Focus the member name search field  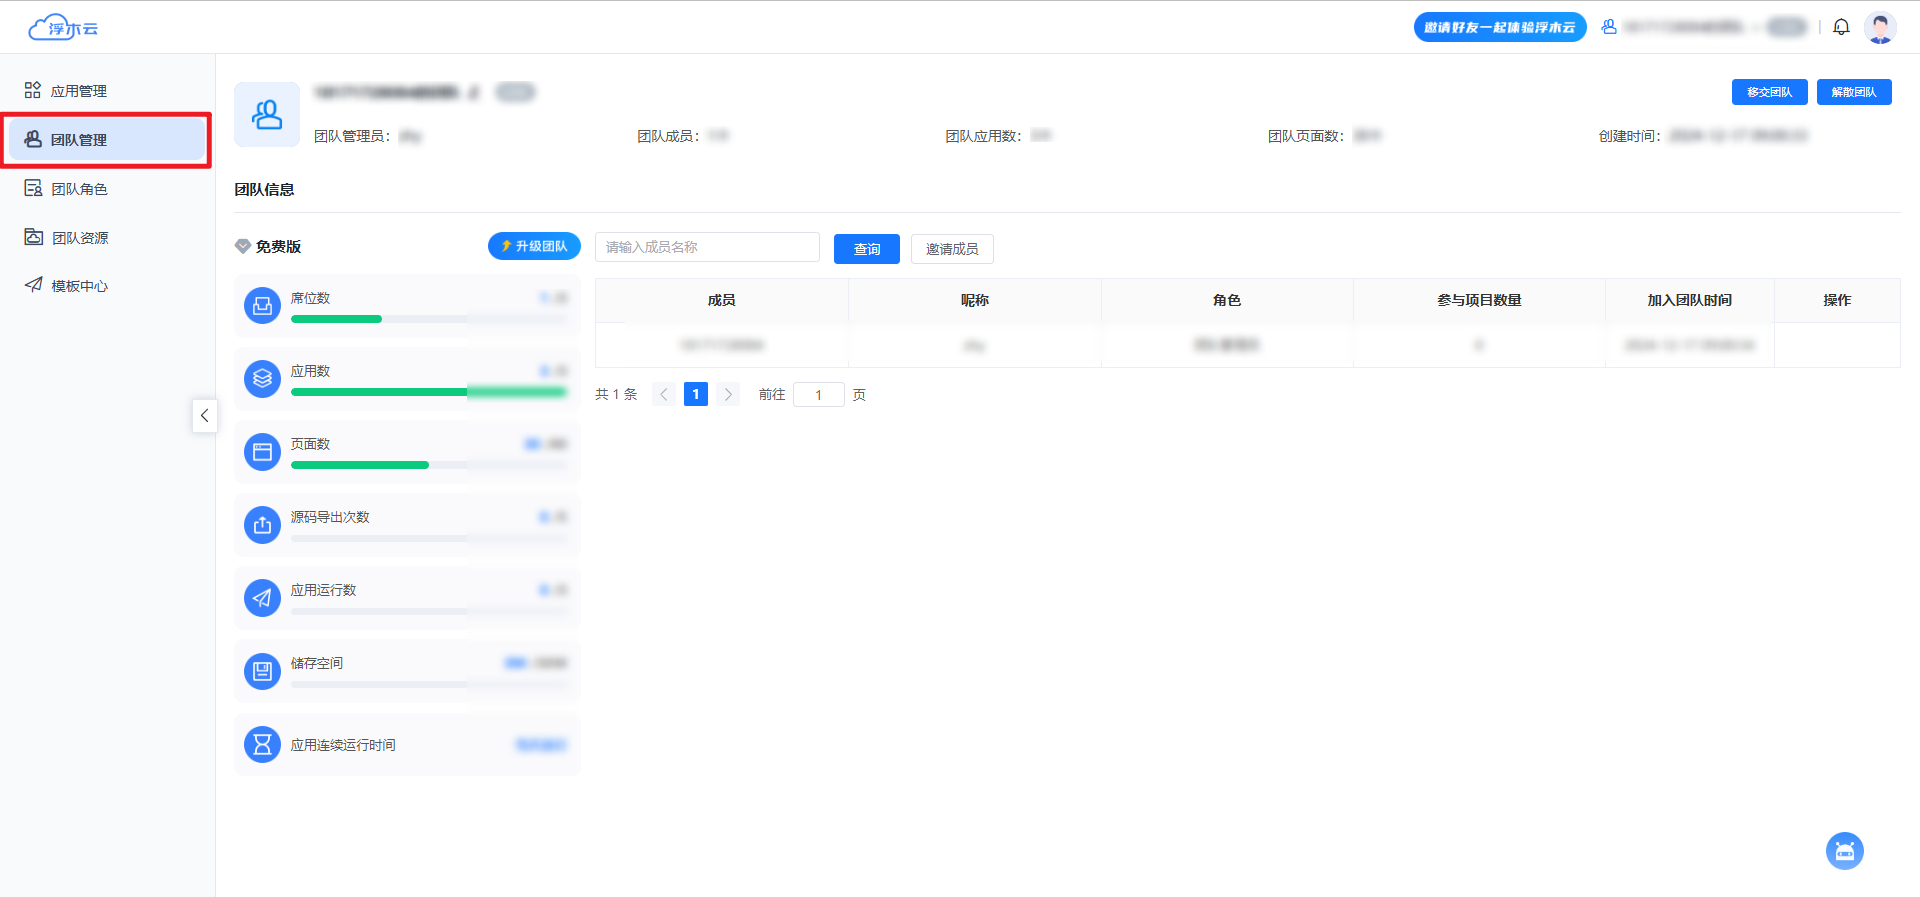706,247
